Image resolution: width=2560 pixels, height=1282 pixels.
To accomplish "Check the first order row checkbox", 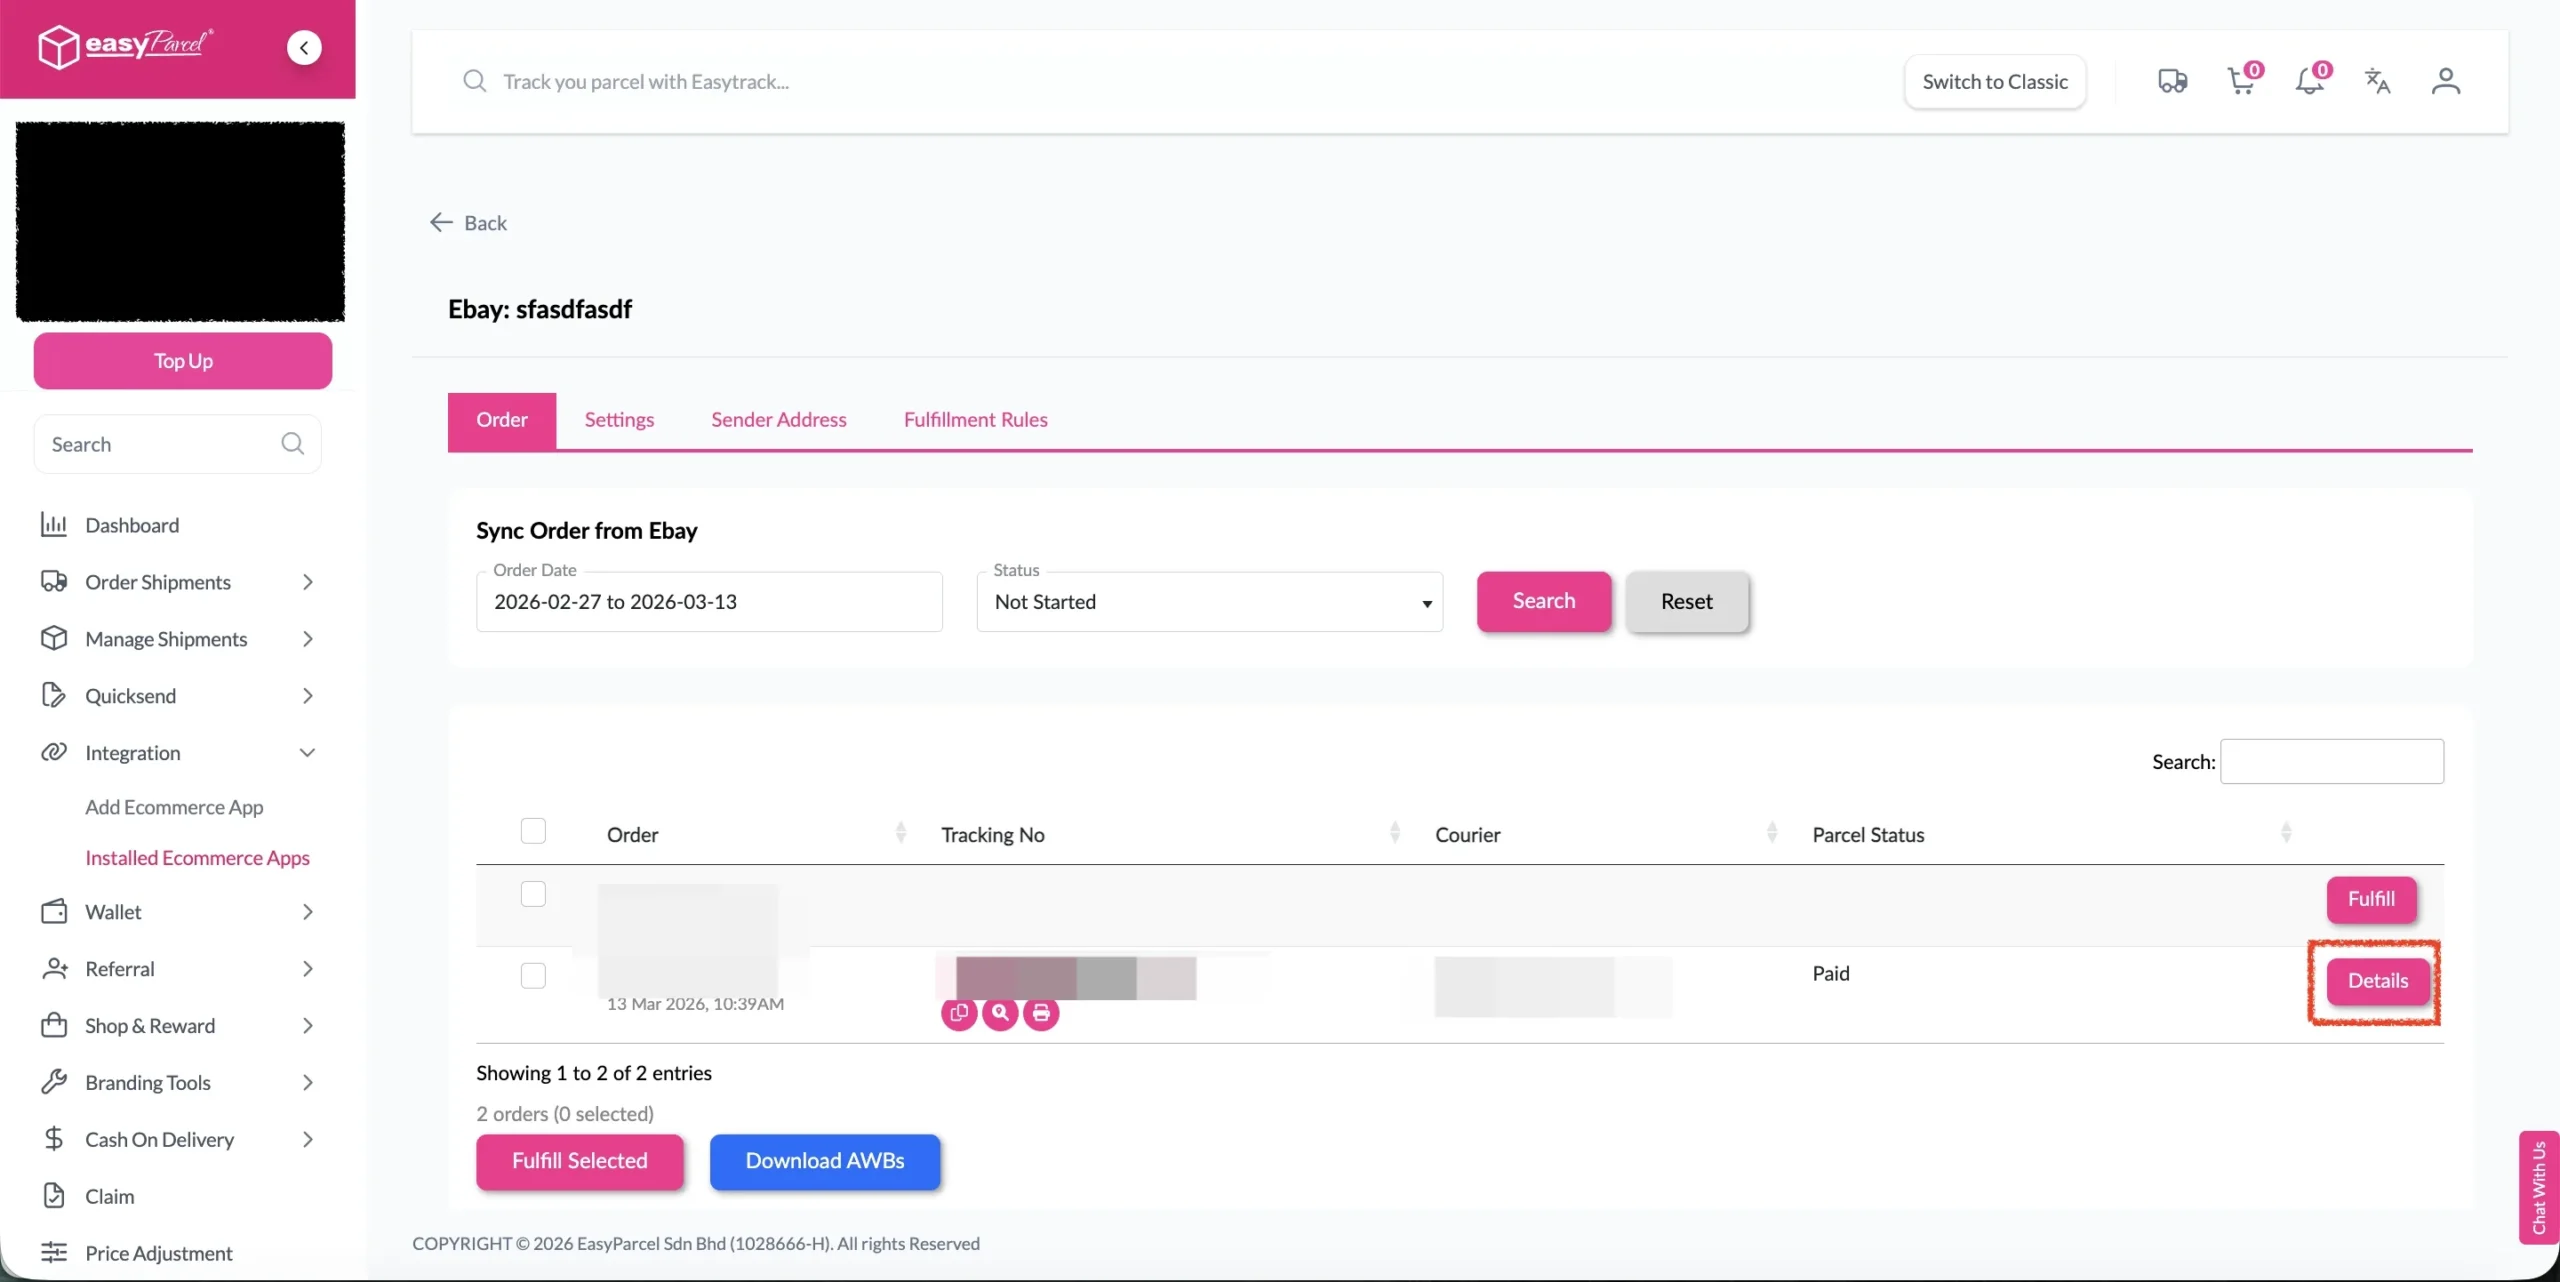I will 533,894.
